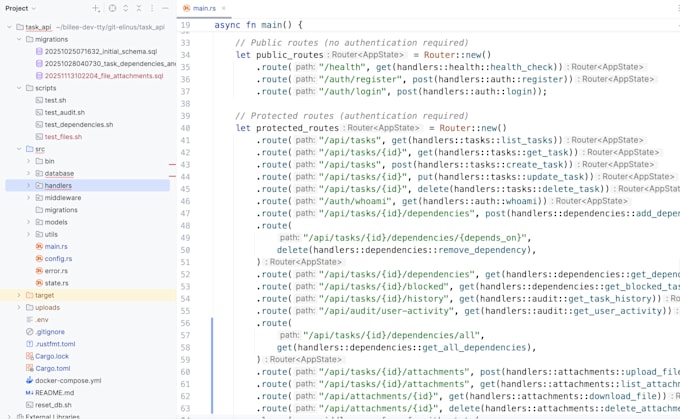Expand the models folder
This screenshot has width=680, height=419.
28,222
